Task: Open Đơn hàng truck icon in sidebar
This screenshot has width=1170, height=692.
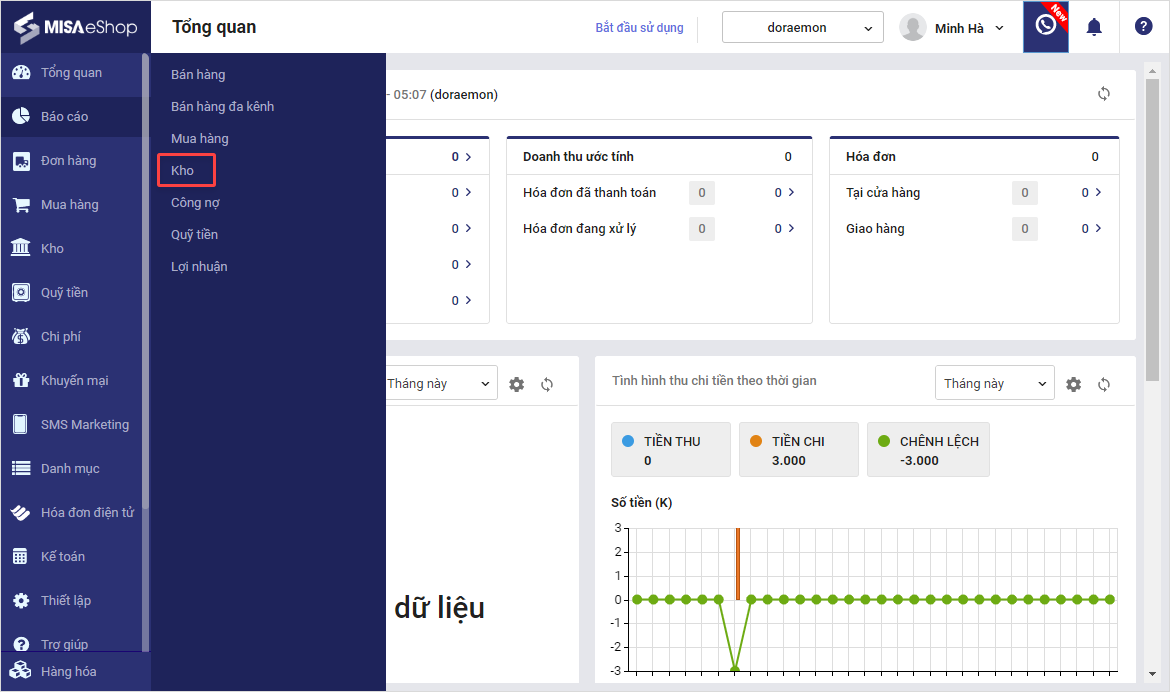Action: pos(22,160)
